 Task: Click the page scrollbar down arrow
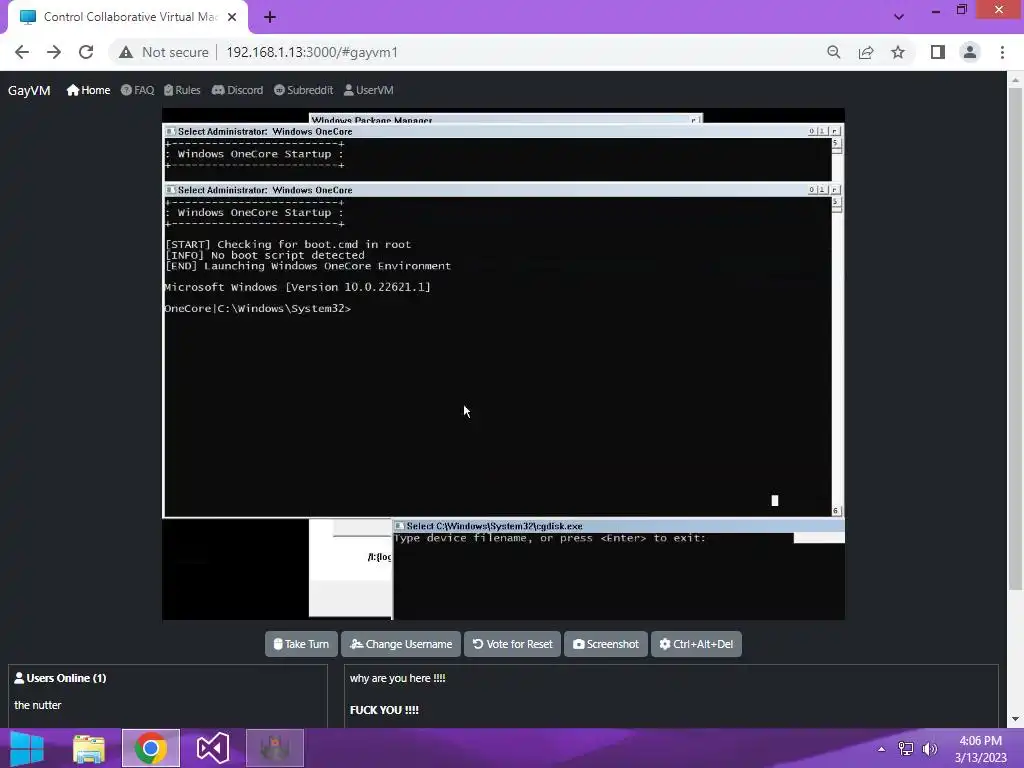[1014, 719]
